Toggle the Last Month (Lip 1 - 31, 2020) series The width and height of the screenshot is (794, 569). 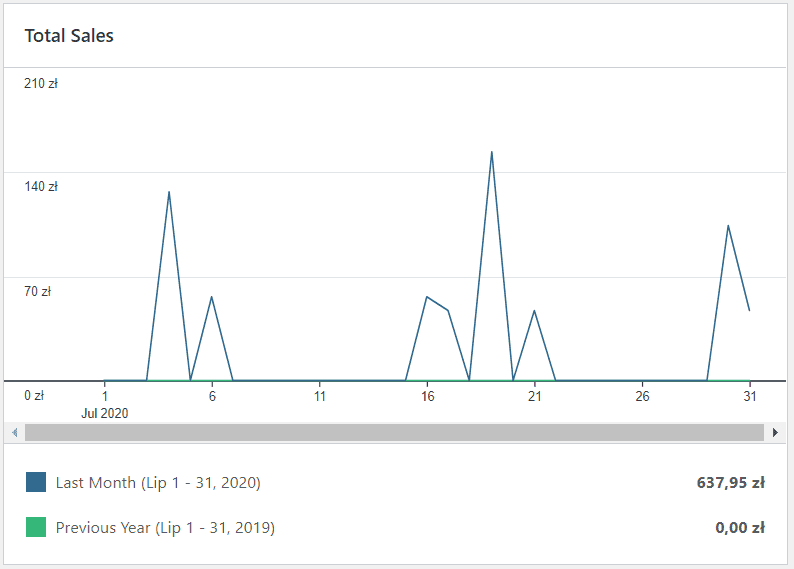pyautogui.click(x=158, y=483)
